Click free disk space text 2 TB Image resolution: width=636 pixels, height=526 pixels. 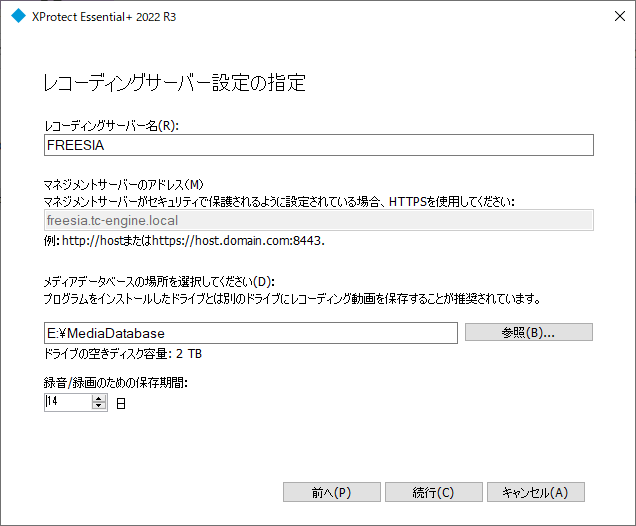(189, 354)
